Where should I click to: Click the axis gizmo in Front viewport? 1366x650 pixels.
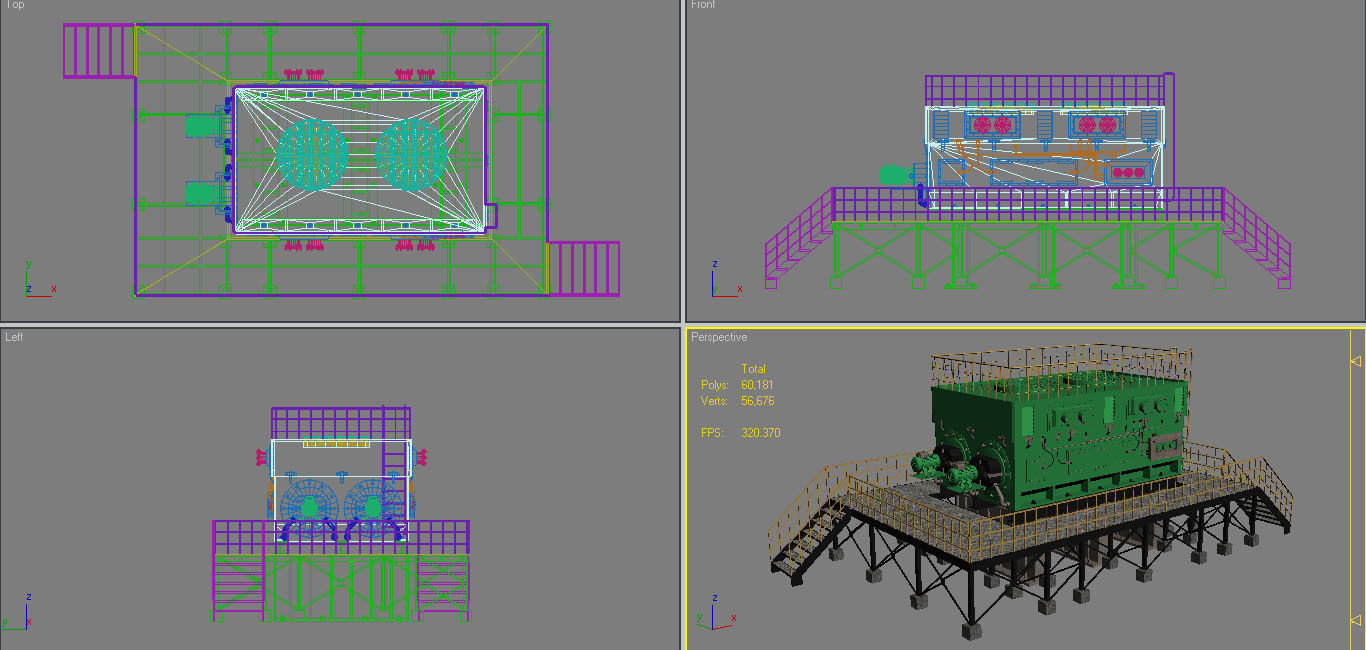tap(725, 280)
